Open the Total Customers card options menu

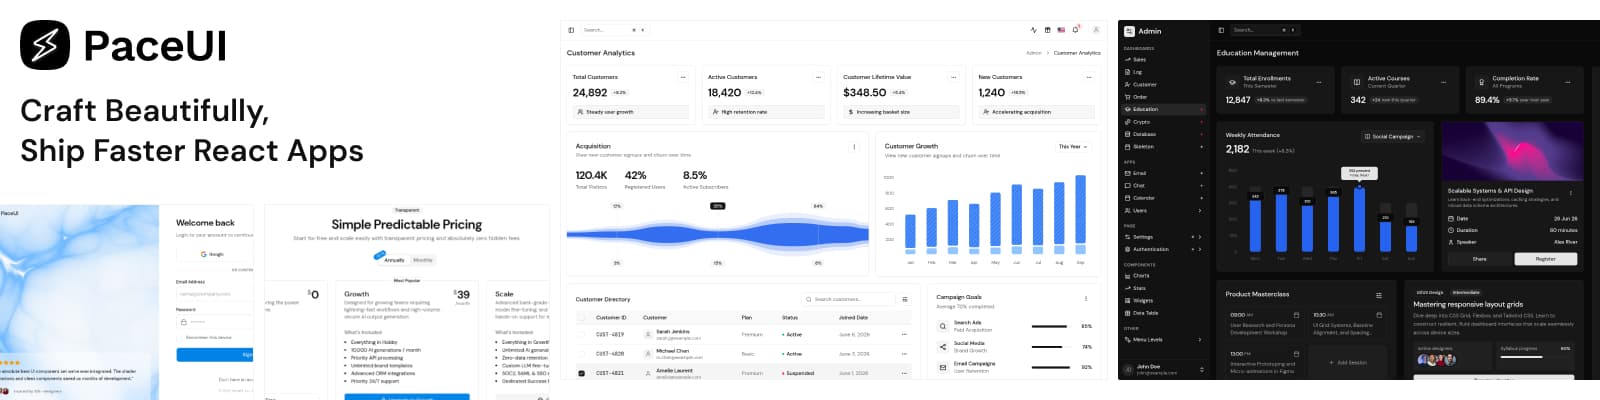683,77
